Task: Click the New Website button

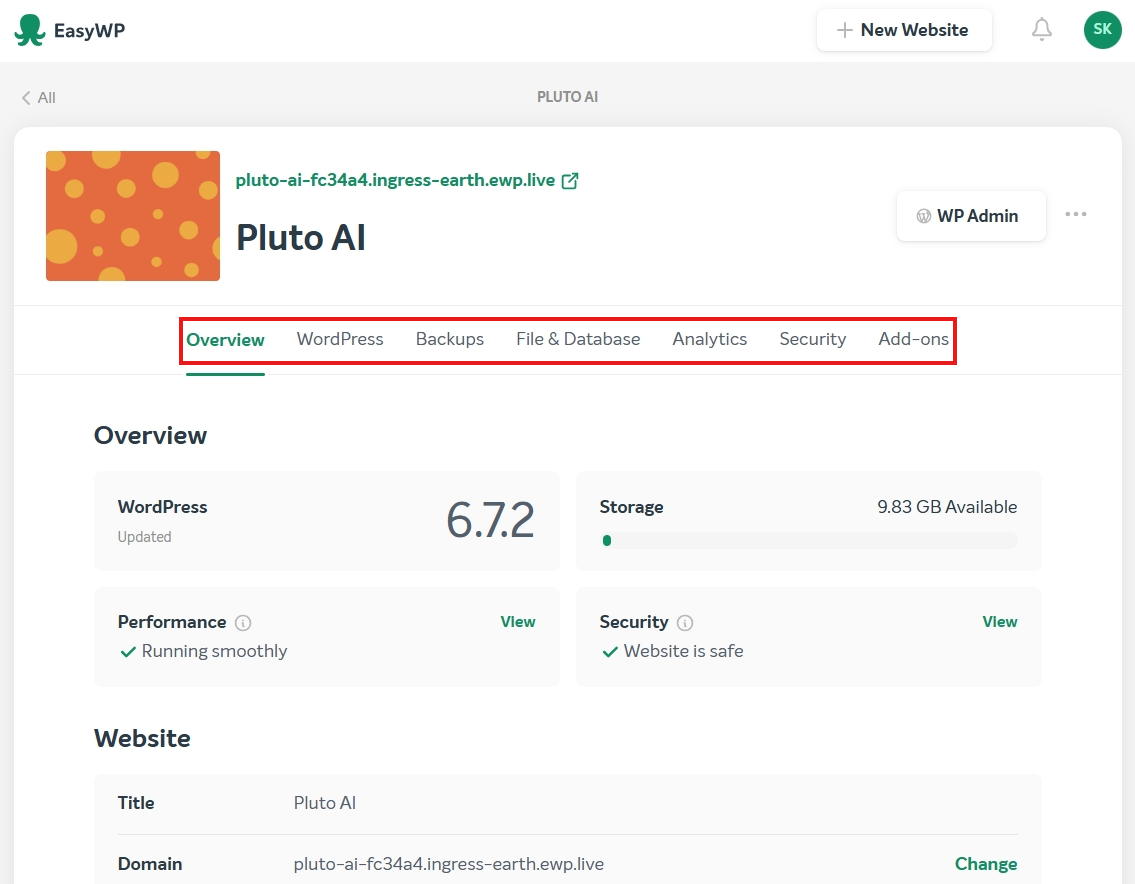Action: [x=904, y=30]
